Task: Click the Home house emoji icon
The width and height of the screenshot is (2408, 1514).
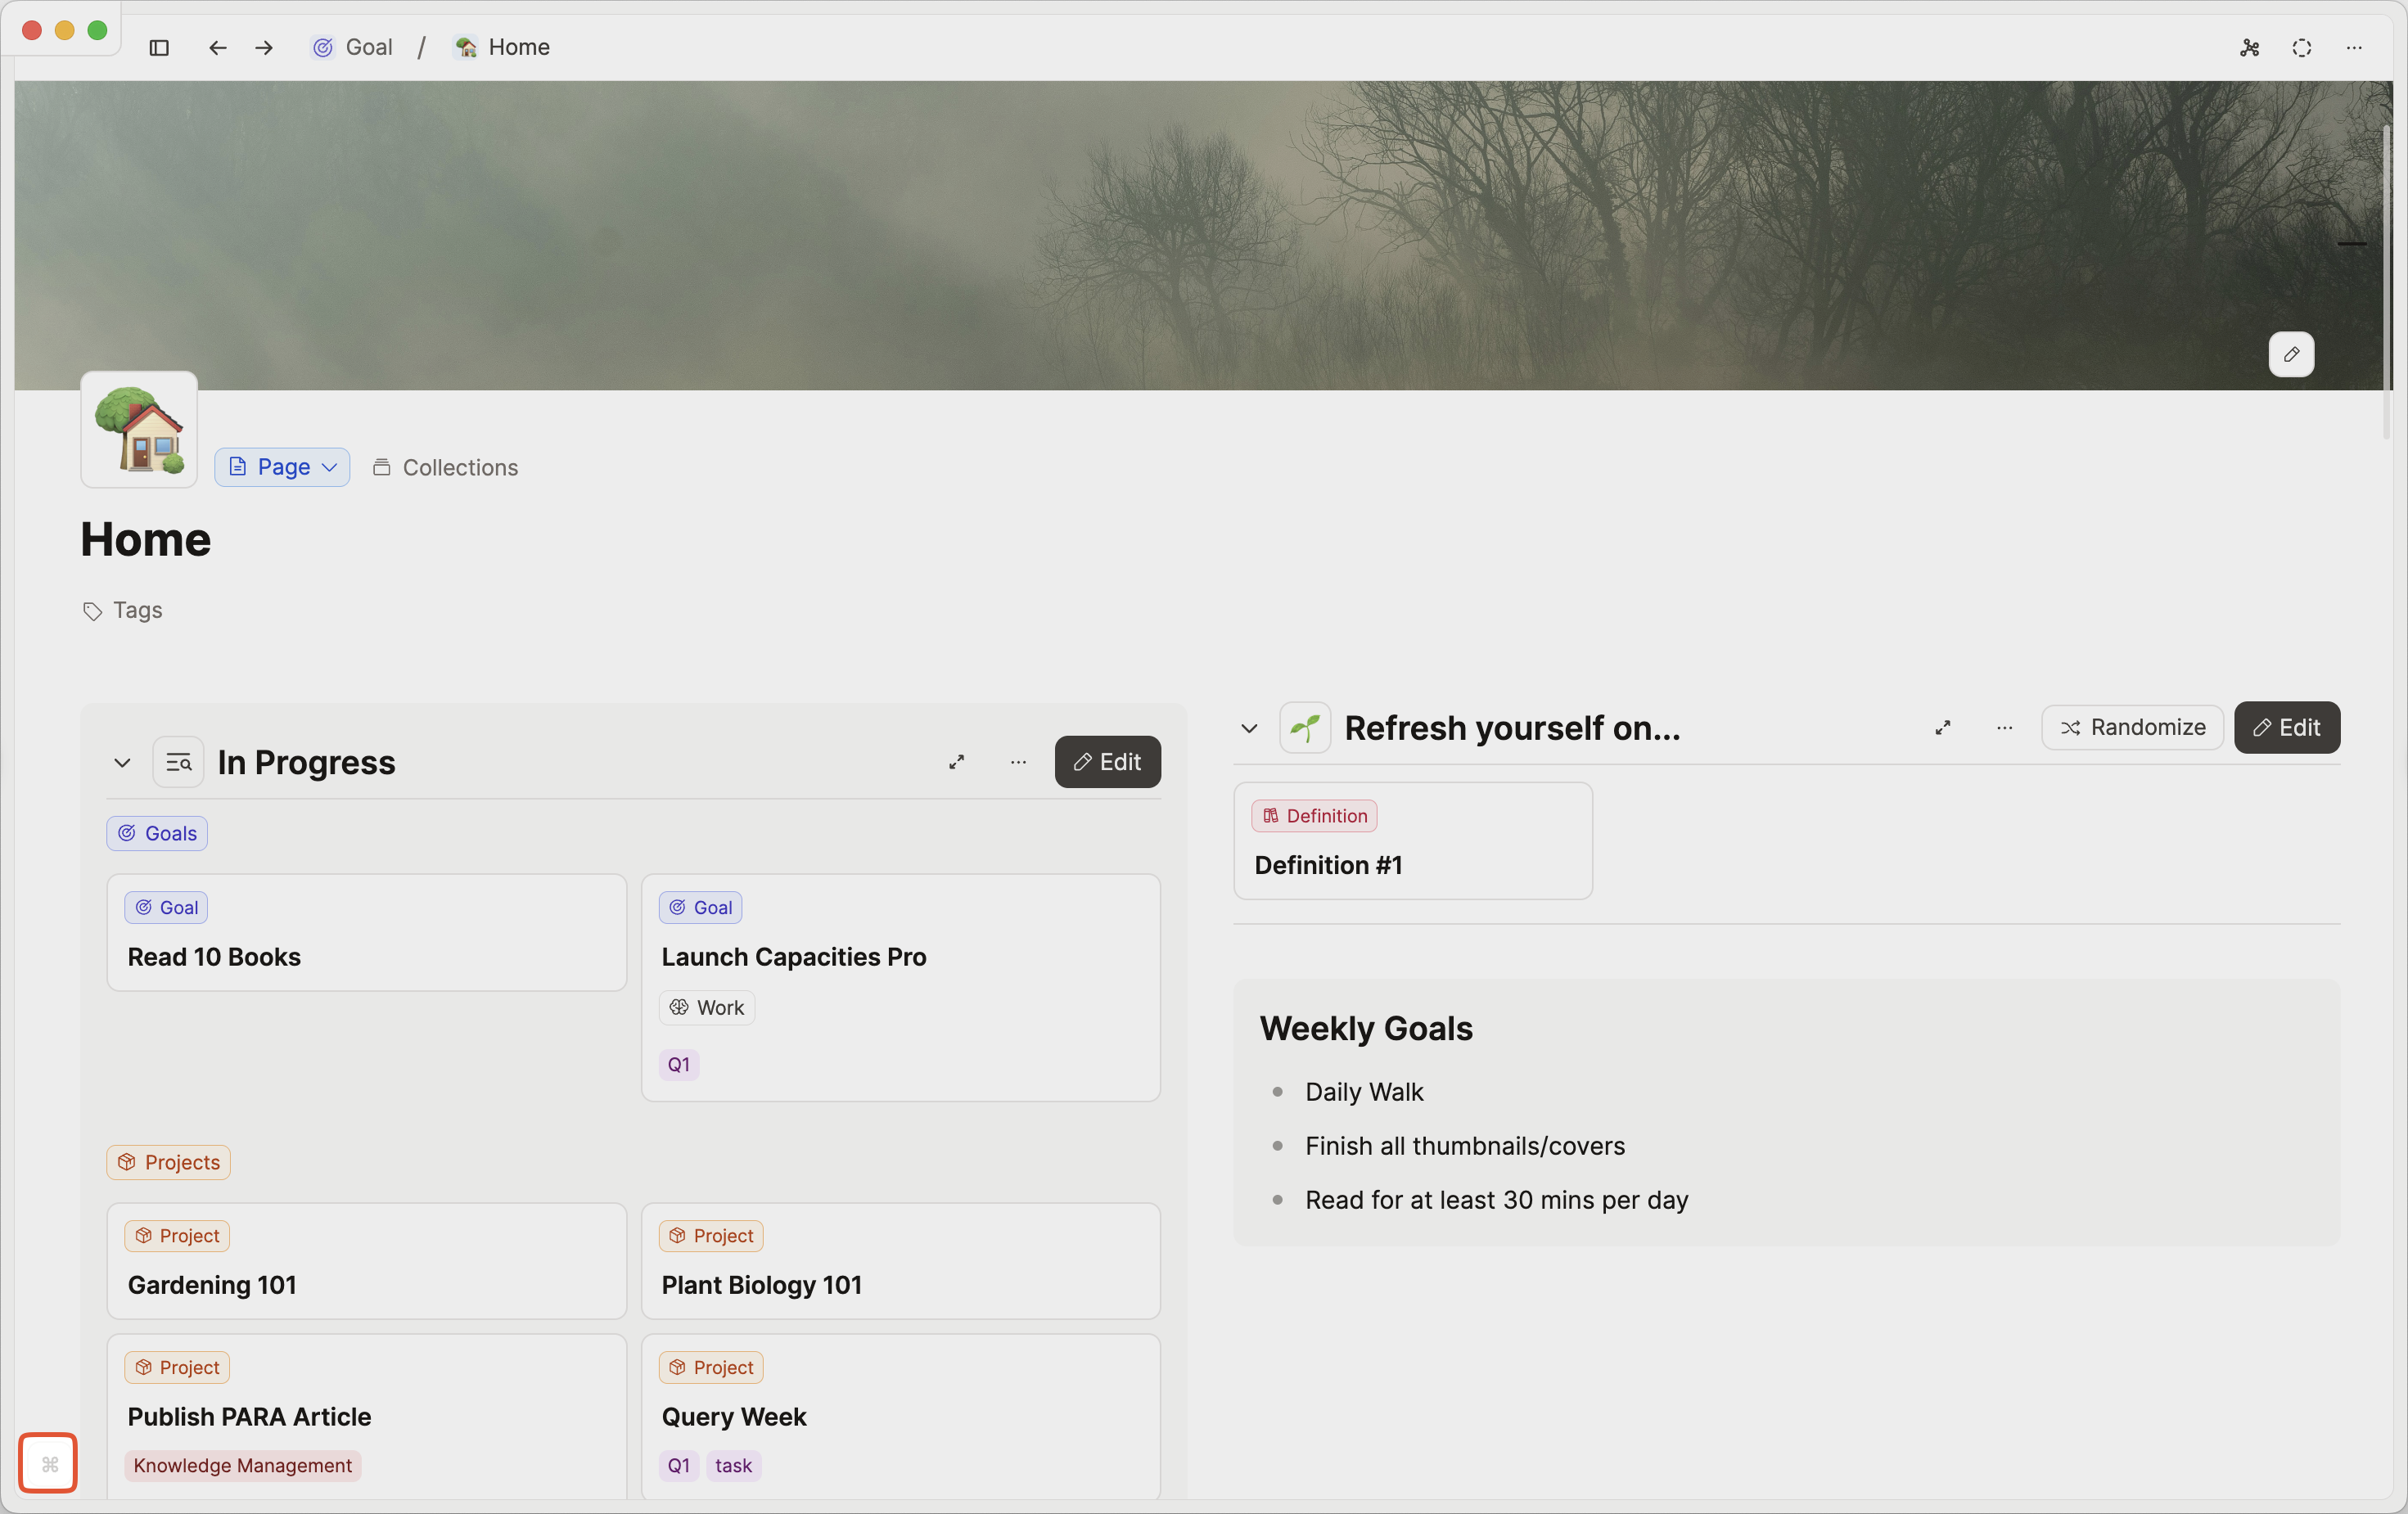Action: pyautogui.click(x=139, y=430)
